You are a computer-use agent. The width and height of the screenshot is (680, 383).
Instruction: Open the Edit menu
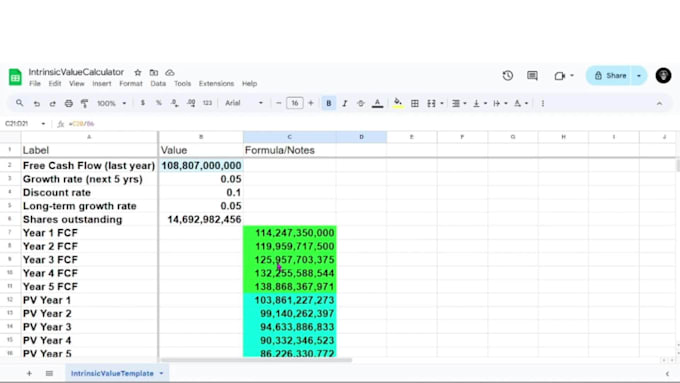point(55,84)
